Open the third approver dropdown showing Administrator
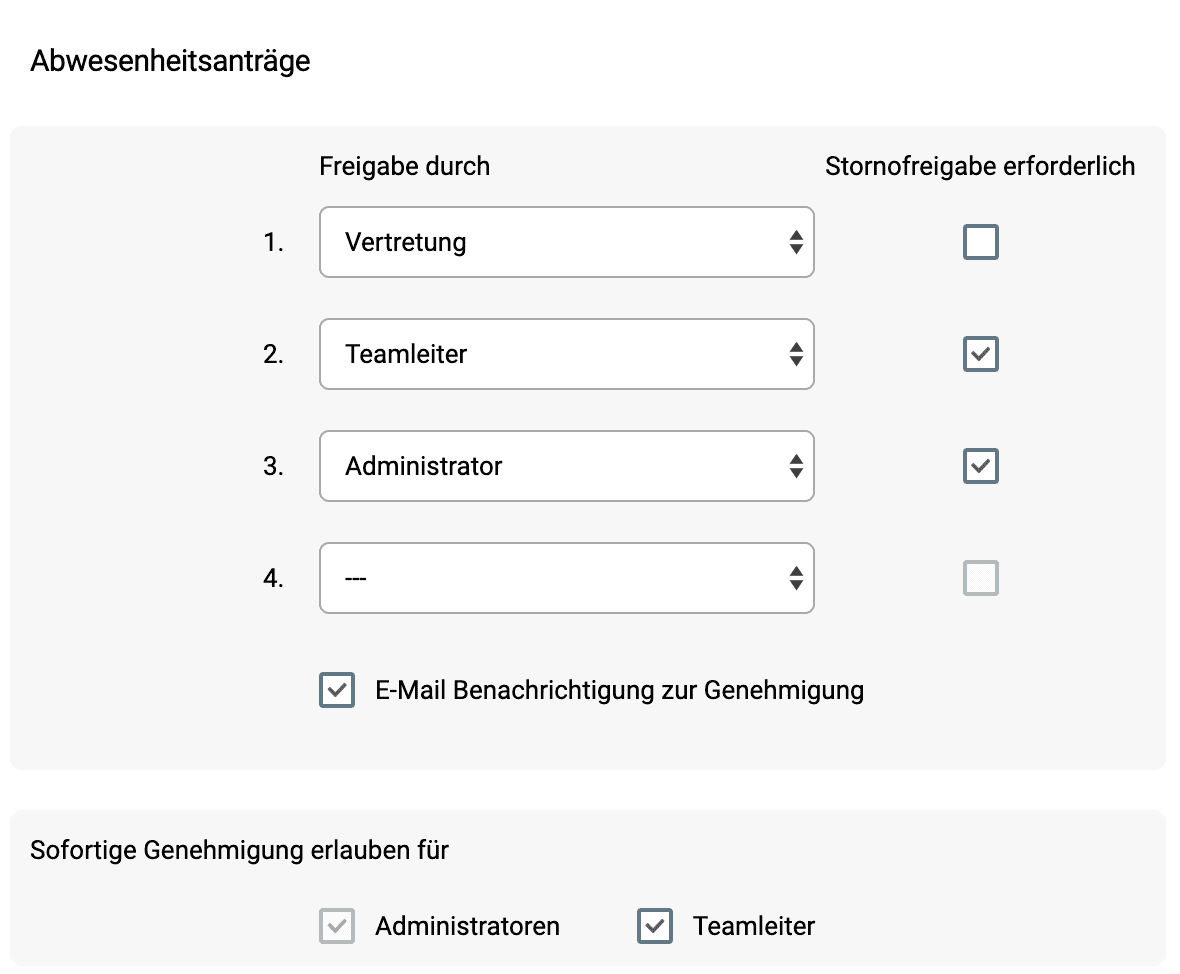 click(x=566, y=466)
